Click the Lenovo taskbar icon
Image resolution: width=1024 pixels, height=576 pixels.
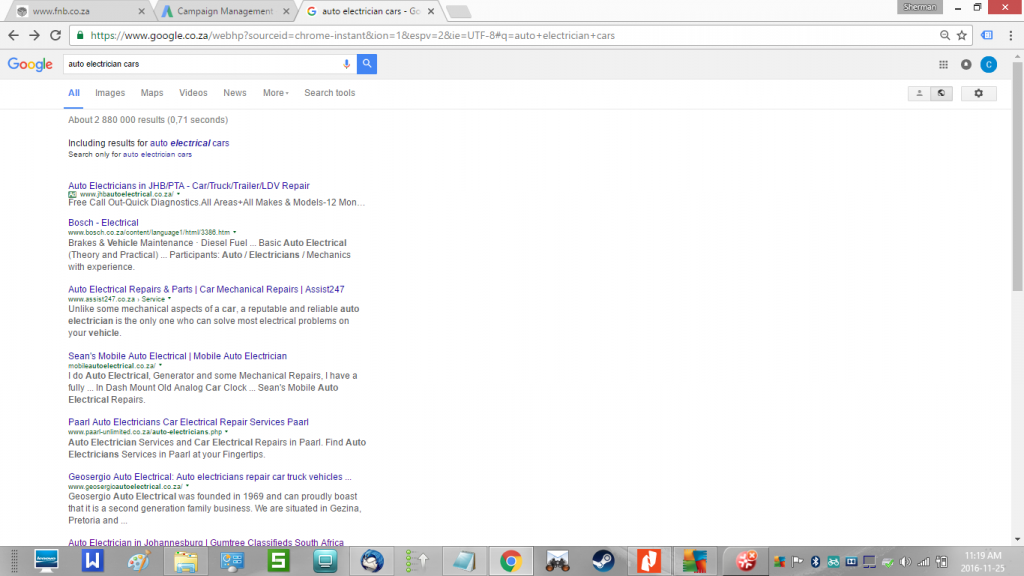pyautogui.click(x=46, y=561)
